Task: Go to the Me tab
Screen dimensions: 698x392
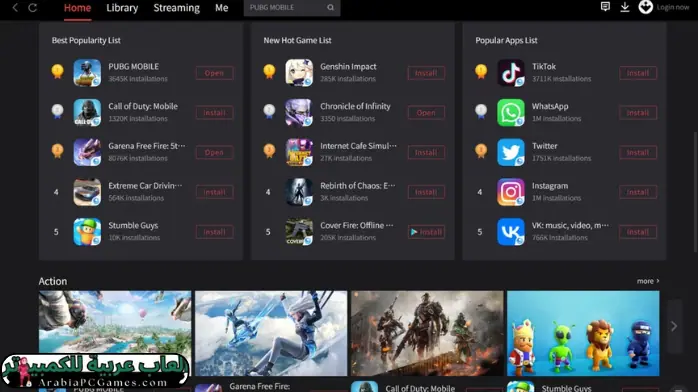Action: coord(222,8)
